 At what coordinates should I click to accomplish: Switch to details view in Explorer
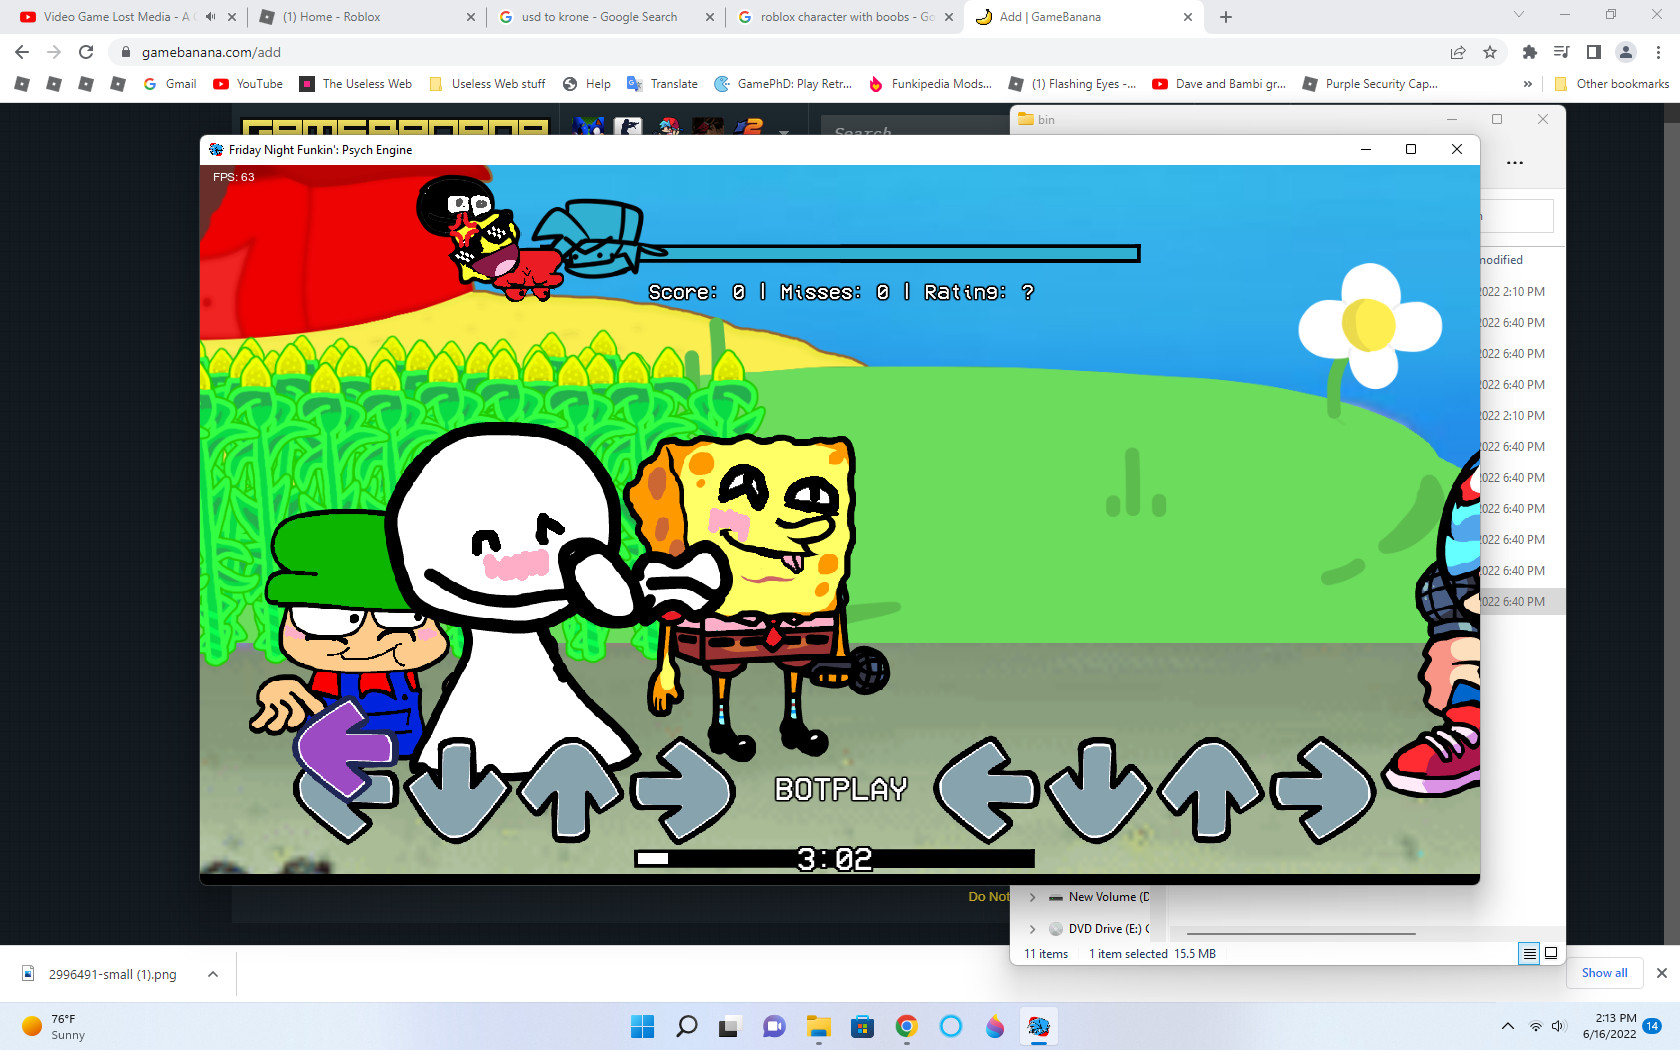(1529, 954)
